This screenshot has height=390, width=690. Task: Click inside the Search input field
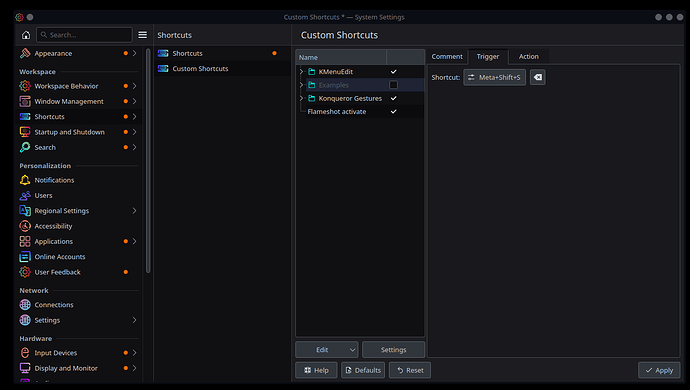84,35
